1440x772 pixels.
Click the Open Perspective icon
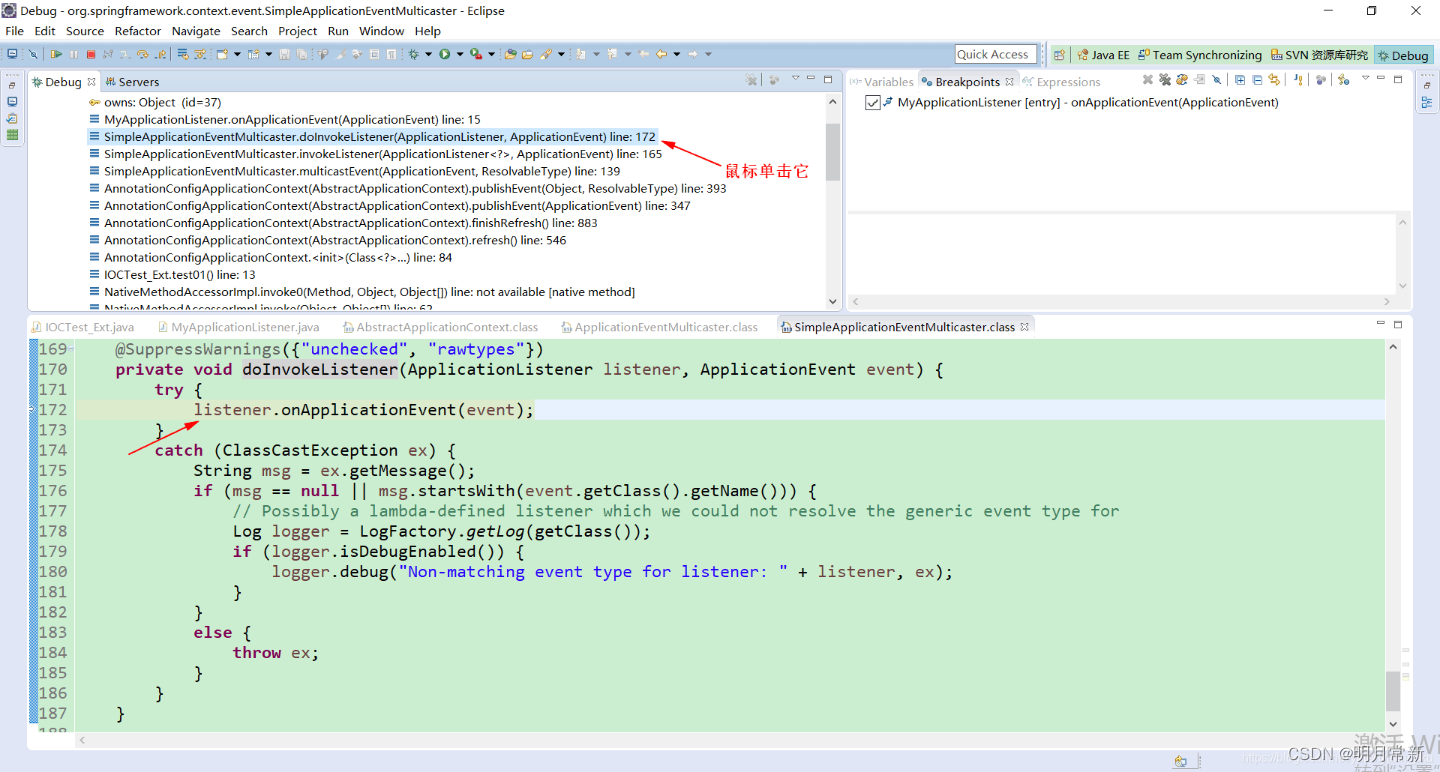click(1059, 55)
